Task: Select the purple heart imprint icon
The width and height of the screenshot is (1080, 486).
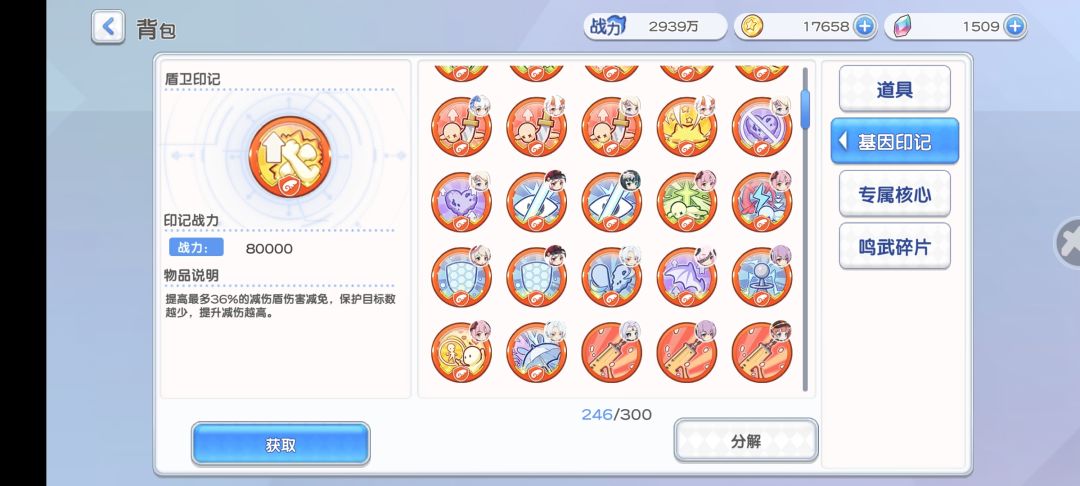Action: pos(461,202)
